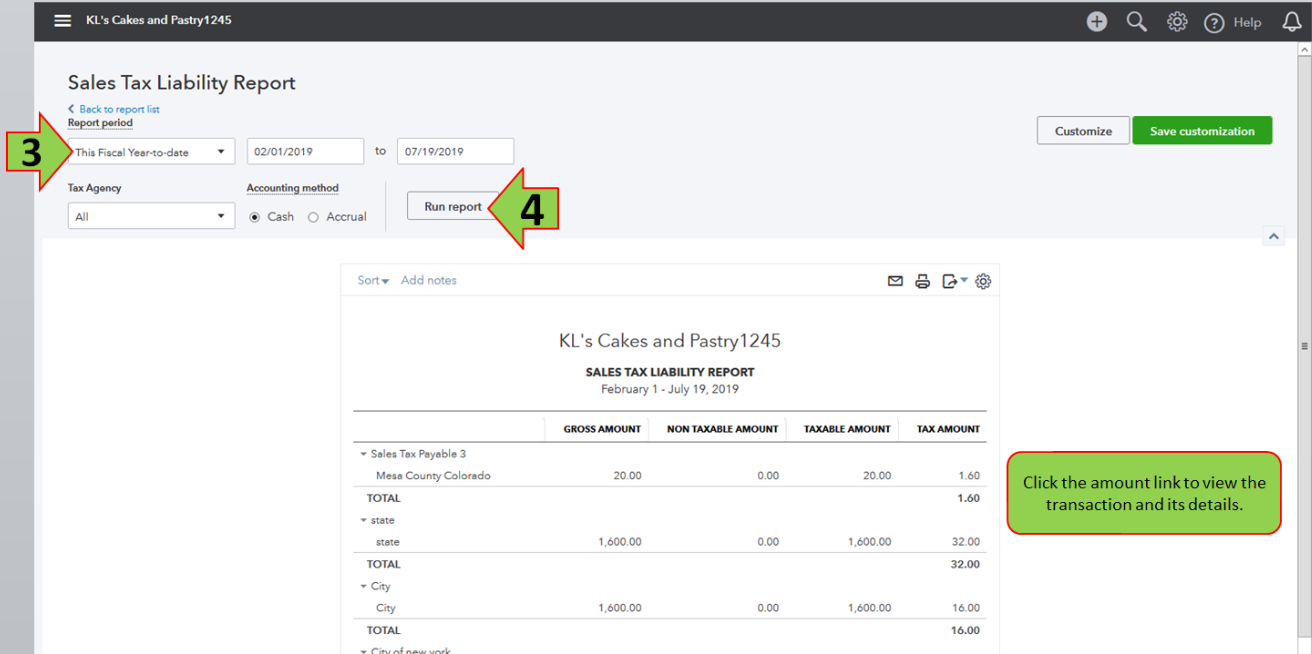1312x654 pixels.
Task: Open the Sort dropdown
Action: pos(373,281)
